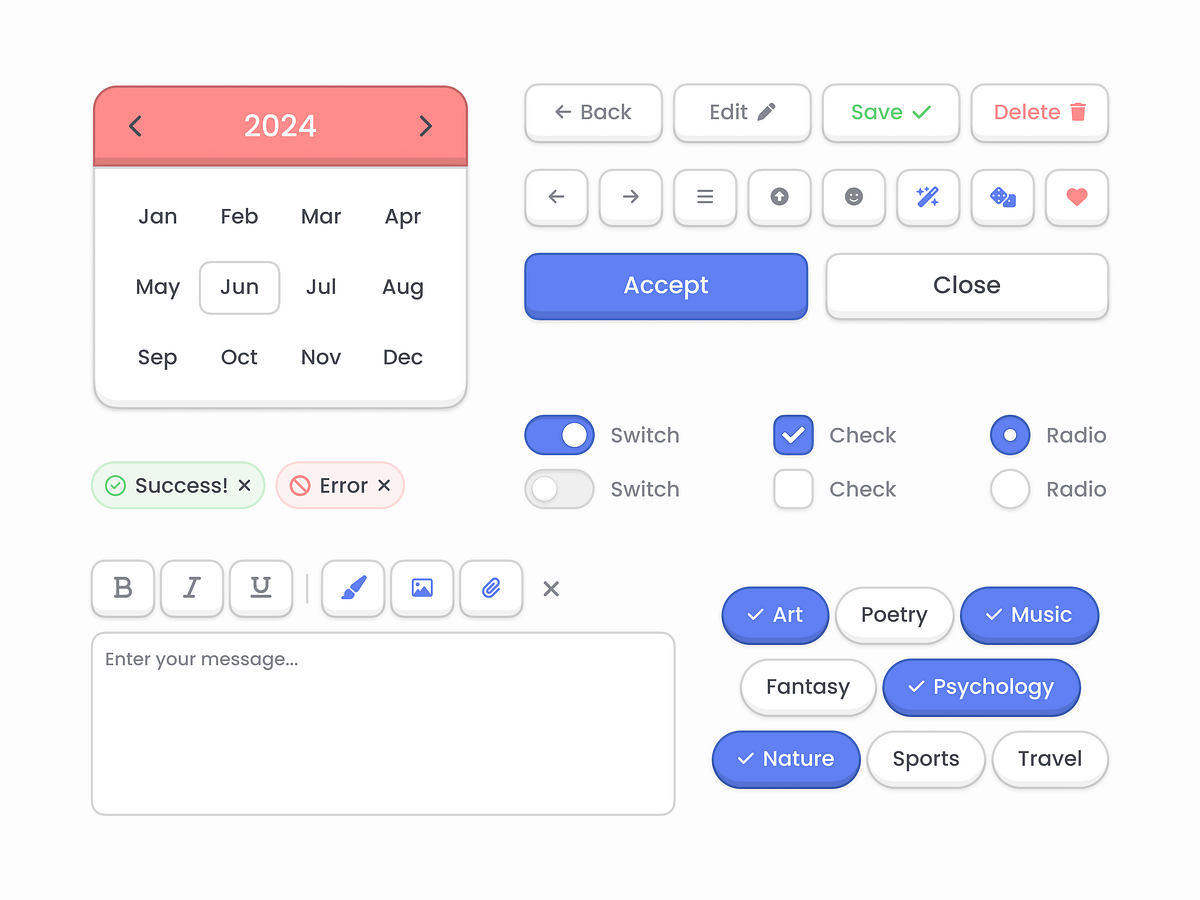Apply italic formatting

point(191,588)
